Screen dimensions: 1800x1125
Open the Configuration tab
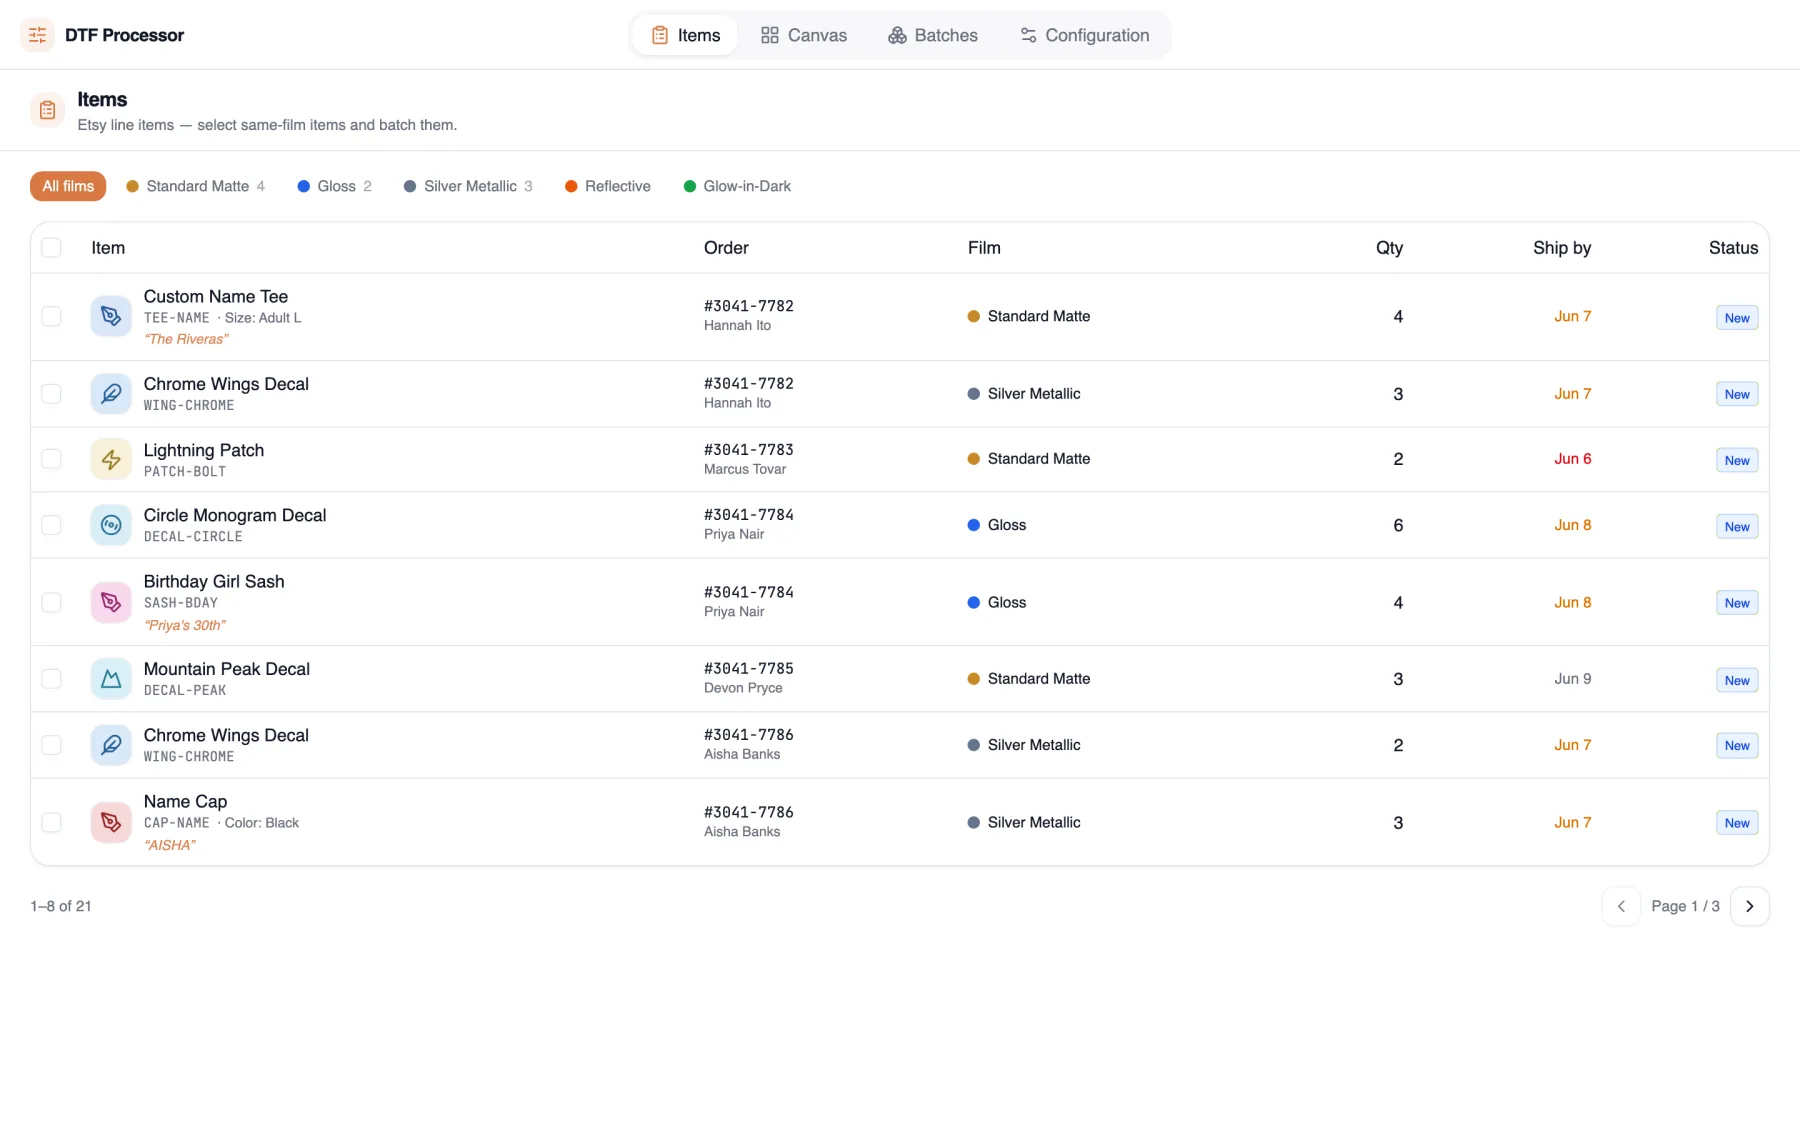tap(1084, 35)
